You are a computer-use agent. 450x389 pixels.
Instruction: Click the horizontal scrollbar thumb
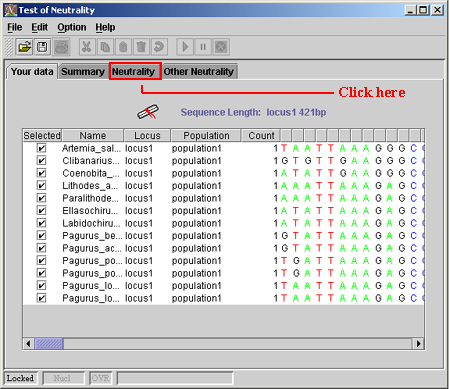(49, 343)
